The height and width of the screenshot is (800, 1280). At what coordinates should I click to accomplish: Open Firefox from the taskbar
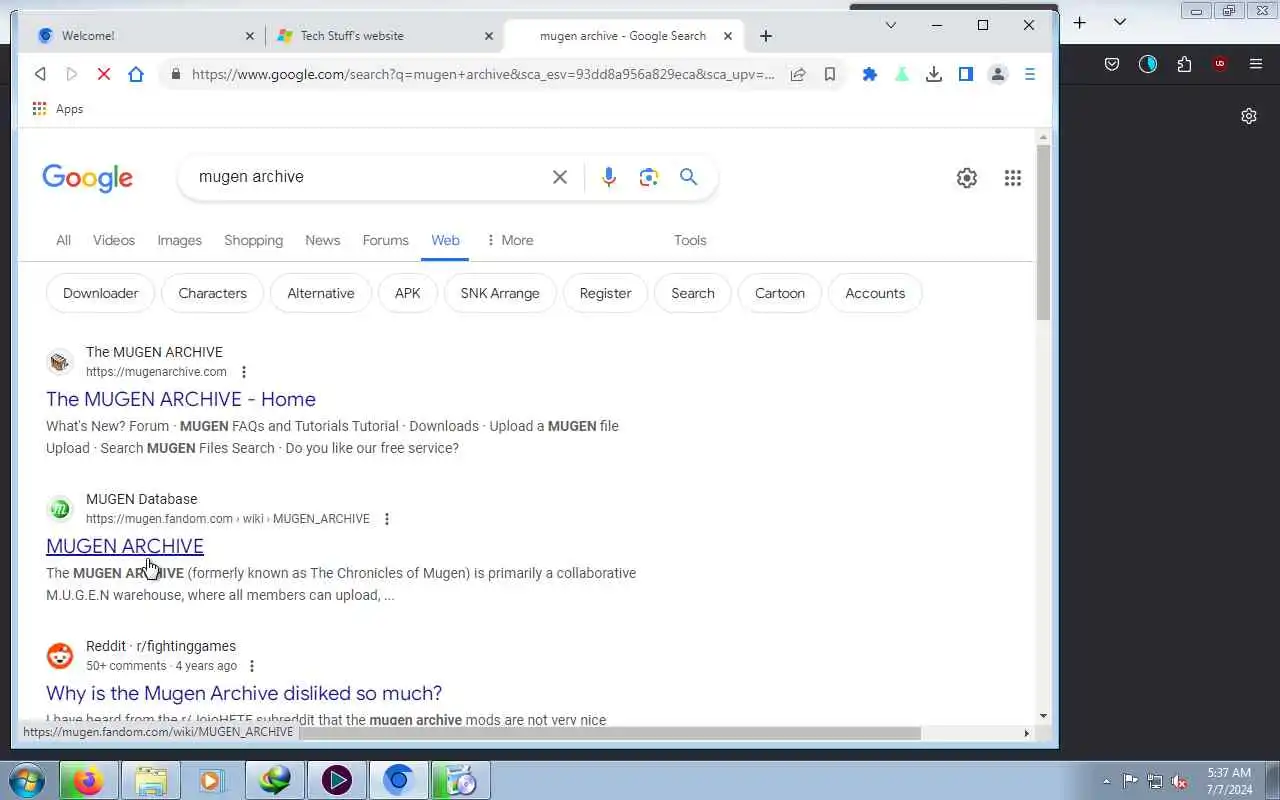(89, 780)
